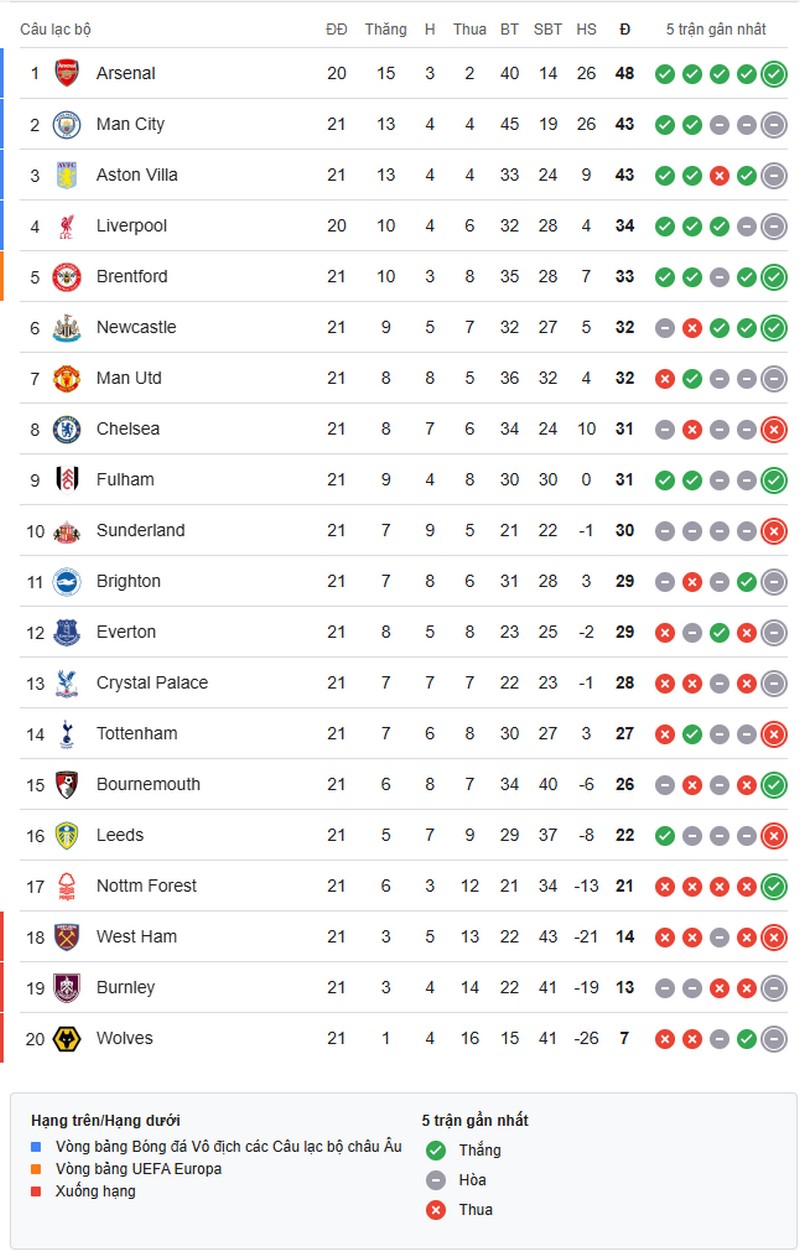Click the Chelsea club crest

click(66, 429)
